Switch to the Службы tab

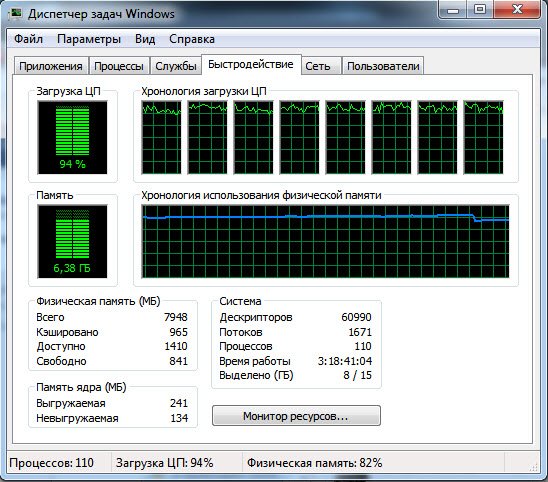pos(176,66)
